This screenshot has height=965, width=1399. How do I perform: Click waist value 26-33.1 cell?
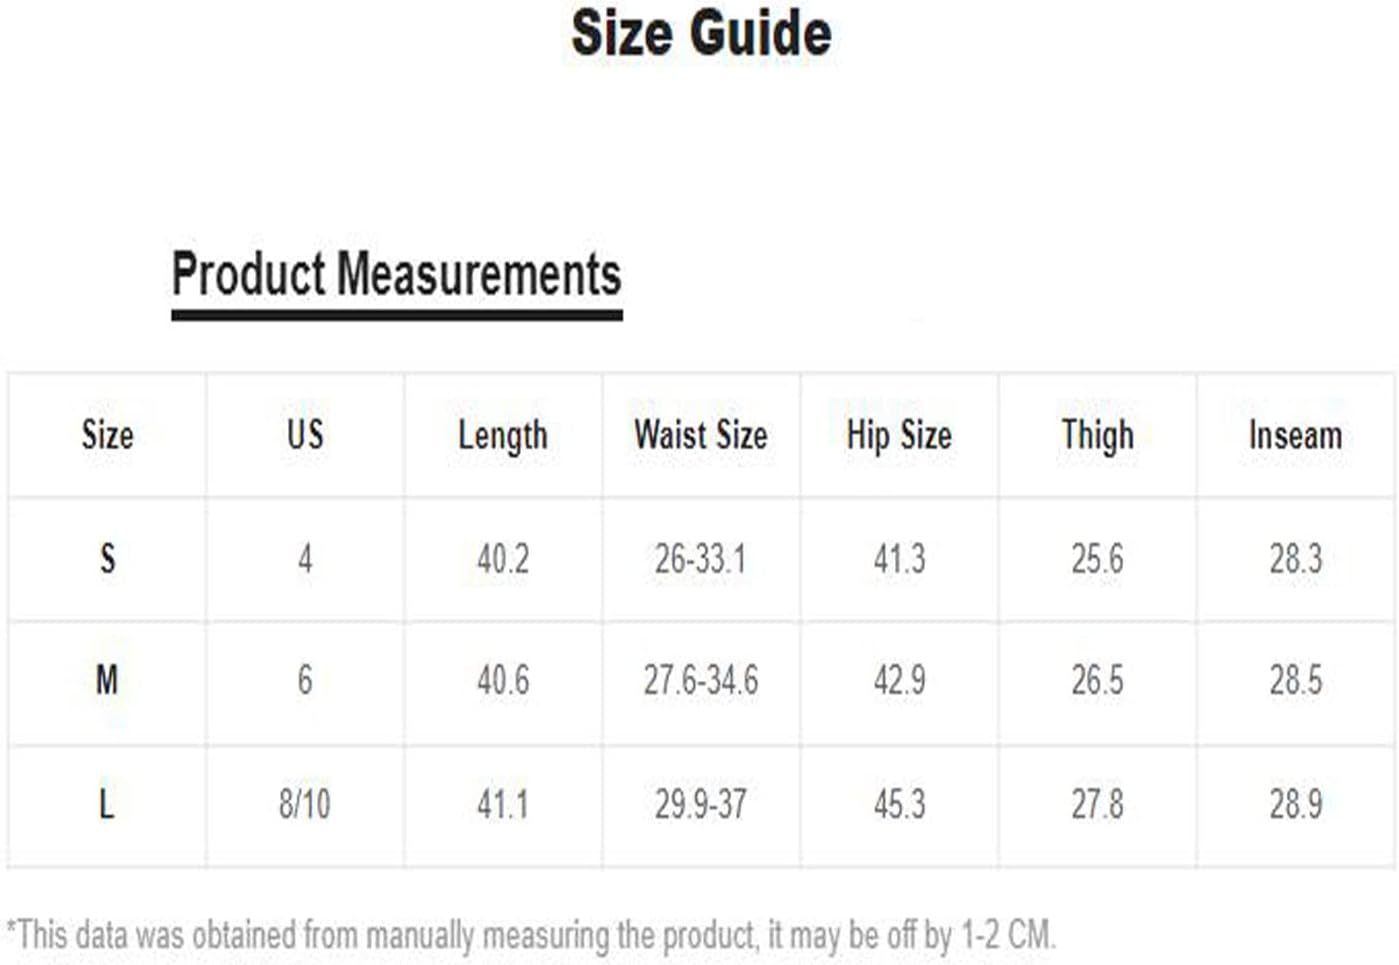pyautogui.click(x=701, y=558)
